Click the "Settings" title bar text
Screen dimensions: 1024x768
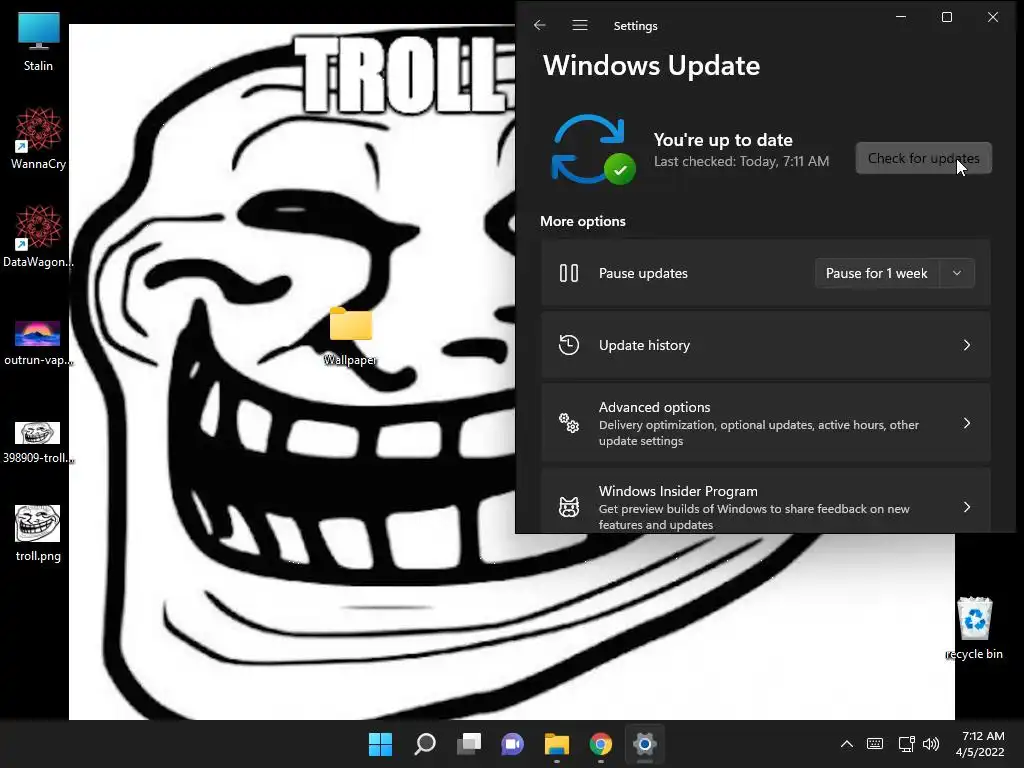635,25
